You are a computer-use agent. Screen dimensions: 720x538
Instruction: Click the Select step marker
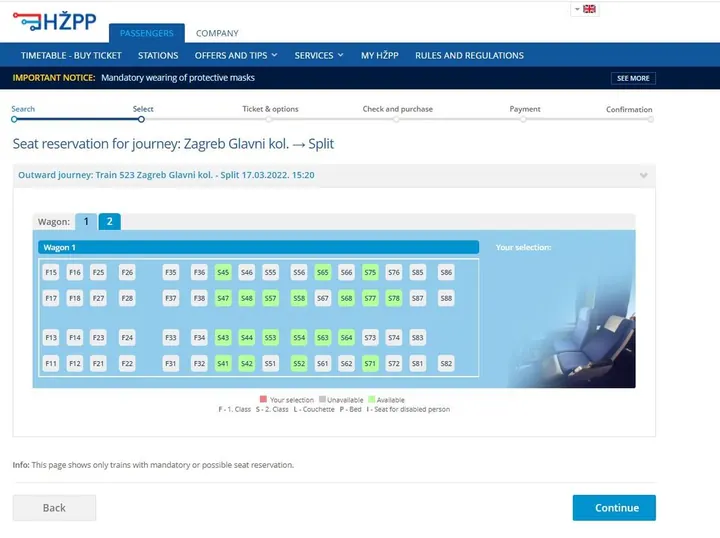tap(141, 119)
